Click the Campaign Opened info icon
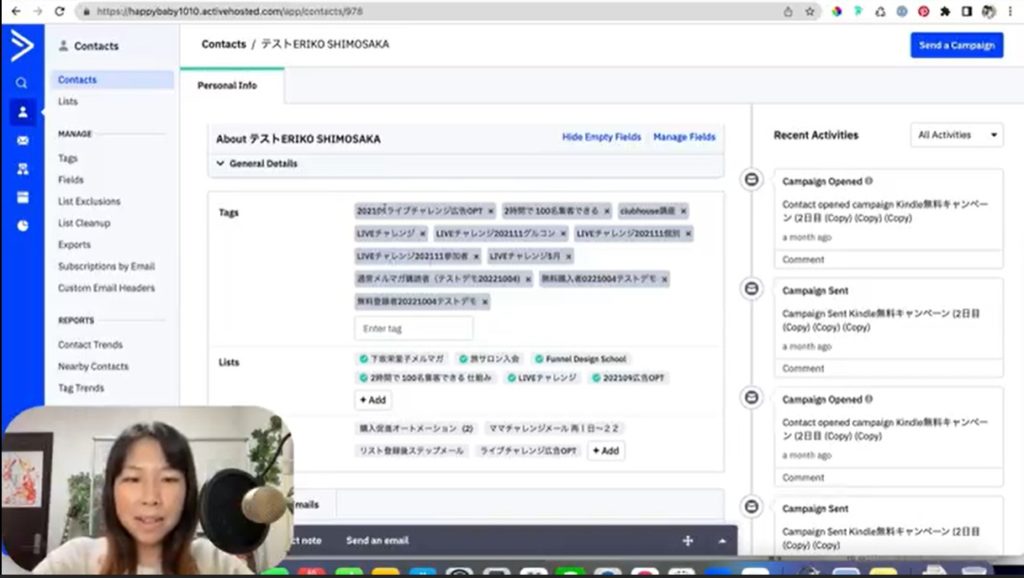Image resolution: width=1024 pixels, height=578 pixels. click(868, 181)
